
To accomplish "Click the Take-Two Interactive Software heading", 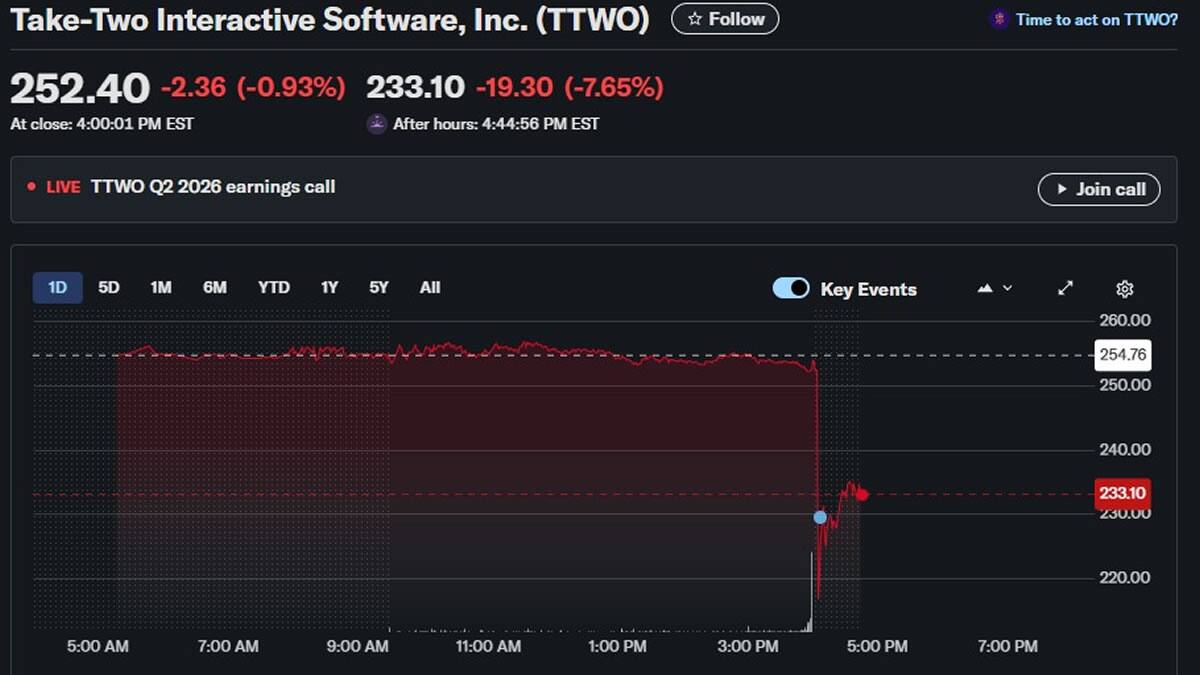I will pos(330,19).
